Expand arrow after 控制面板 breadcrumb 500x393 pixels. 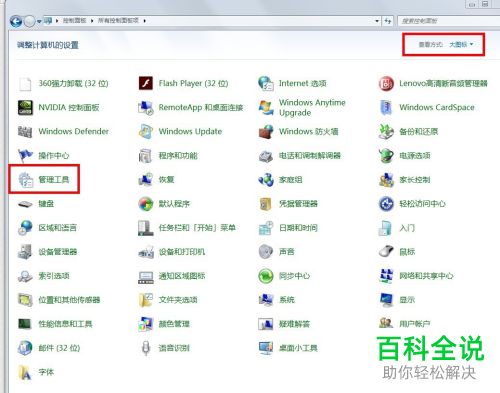click(x=92, y=21)
